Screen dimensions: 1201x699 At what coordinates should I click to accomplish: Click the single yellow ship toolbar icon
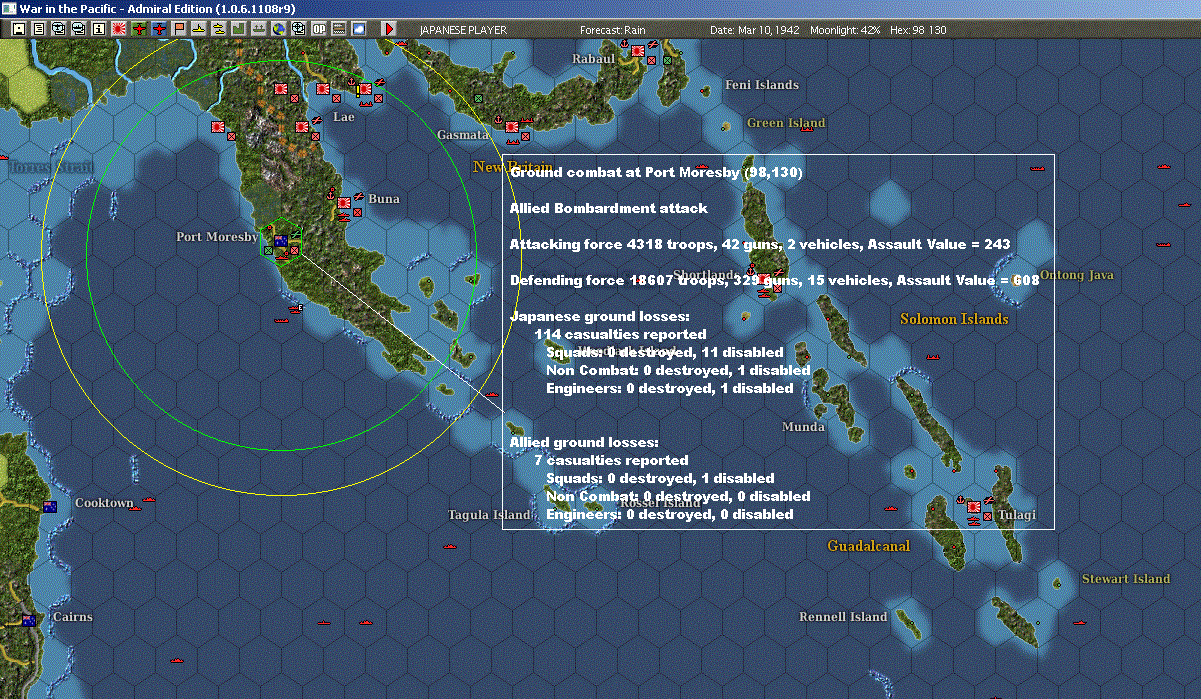tap(200, 29)
